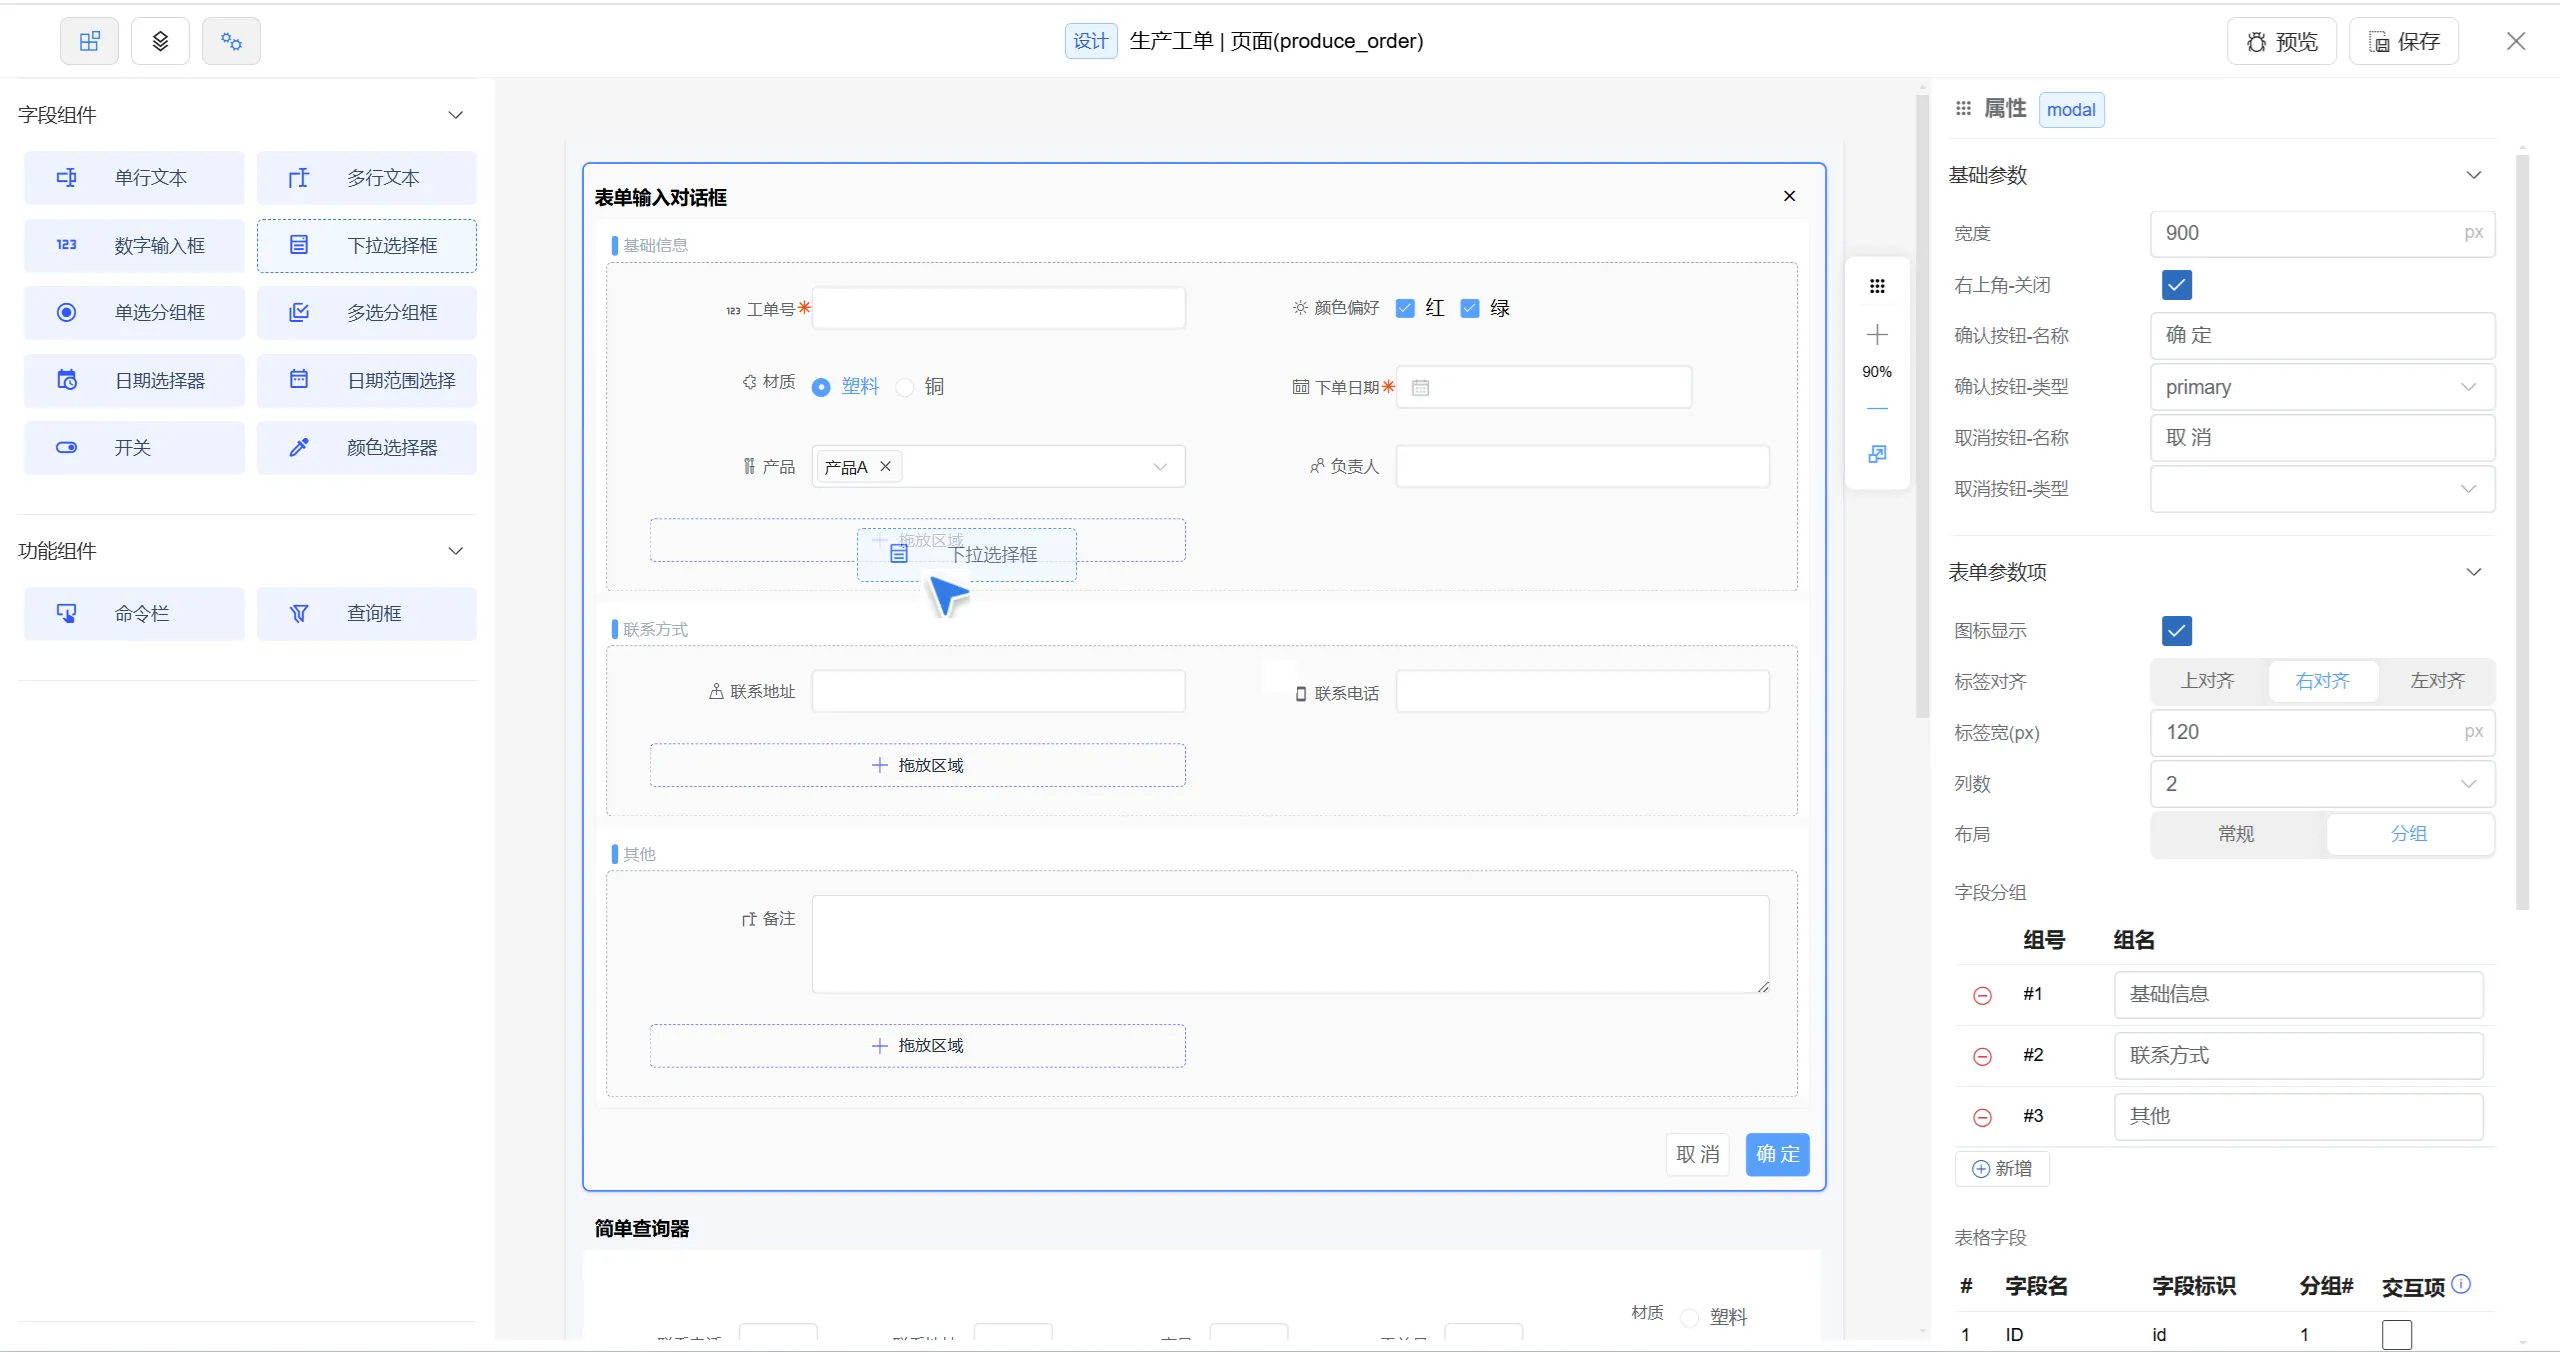Screen dimensions: 2560x1352
Task: Open the 取消按钮-类型 dropdown
Action: (x=2322, y=489)
